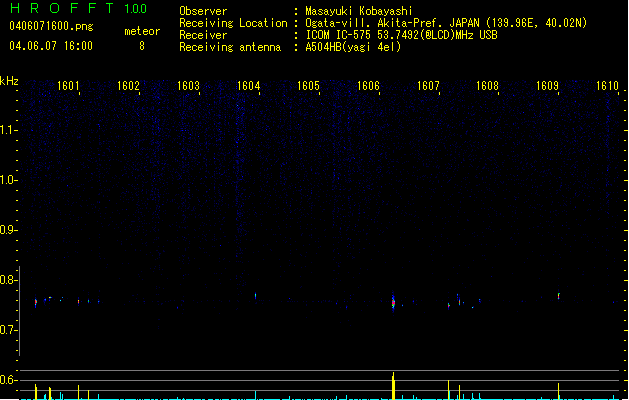Click the 'Receiver' field label
This screenshot has width=629, height=400.
pos(203,35)
